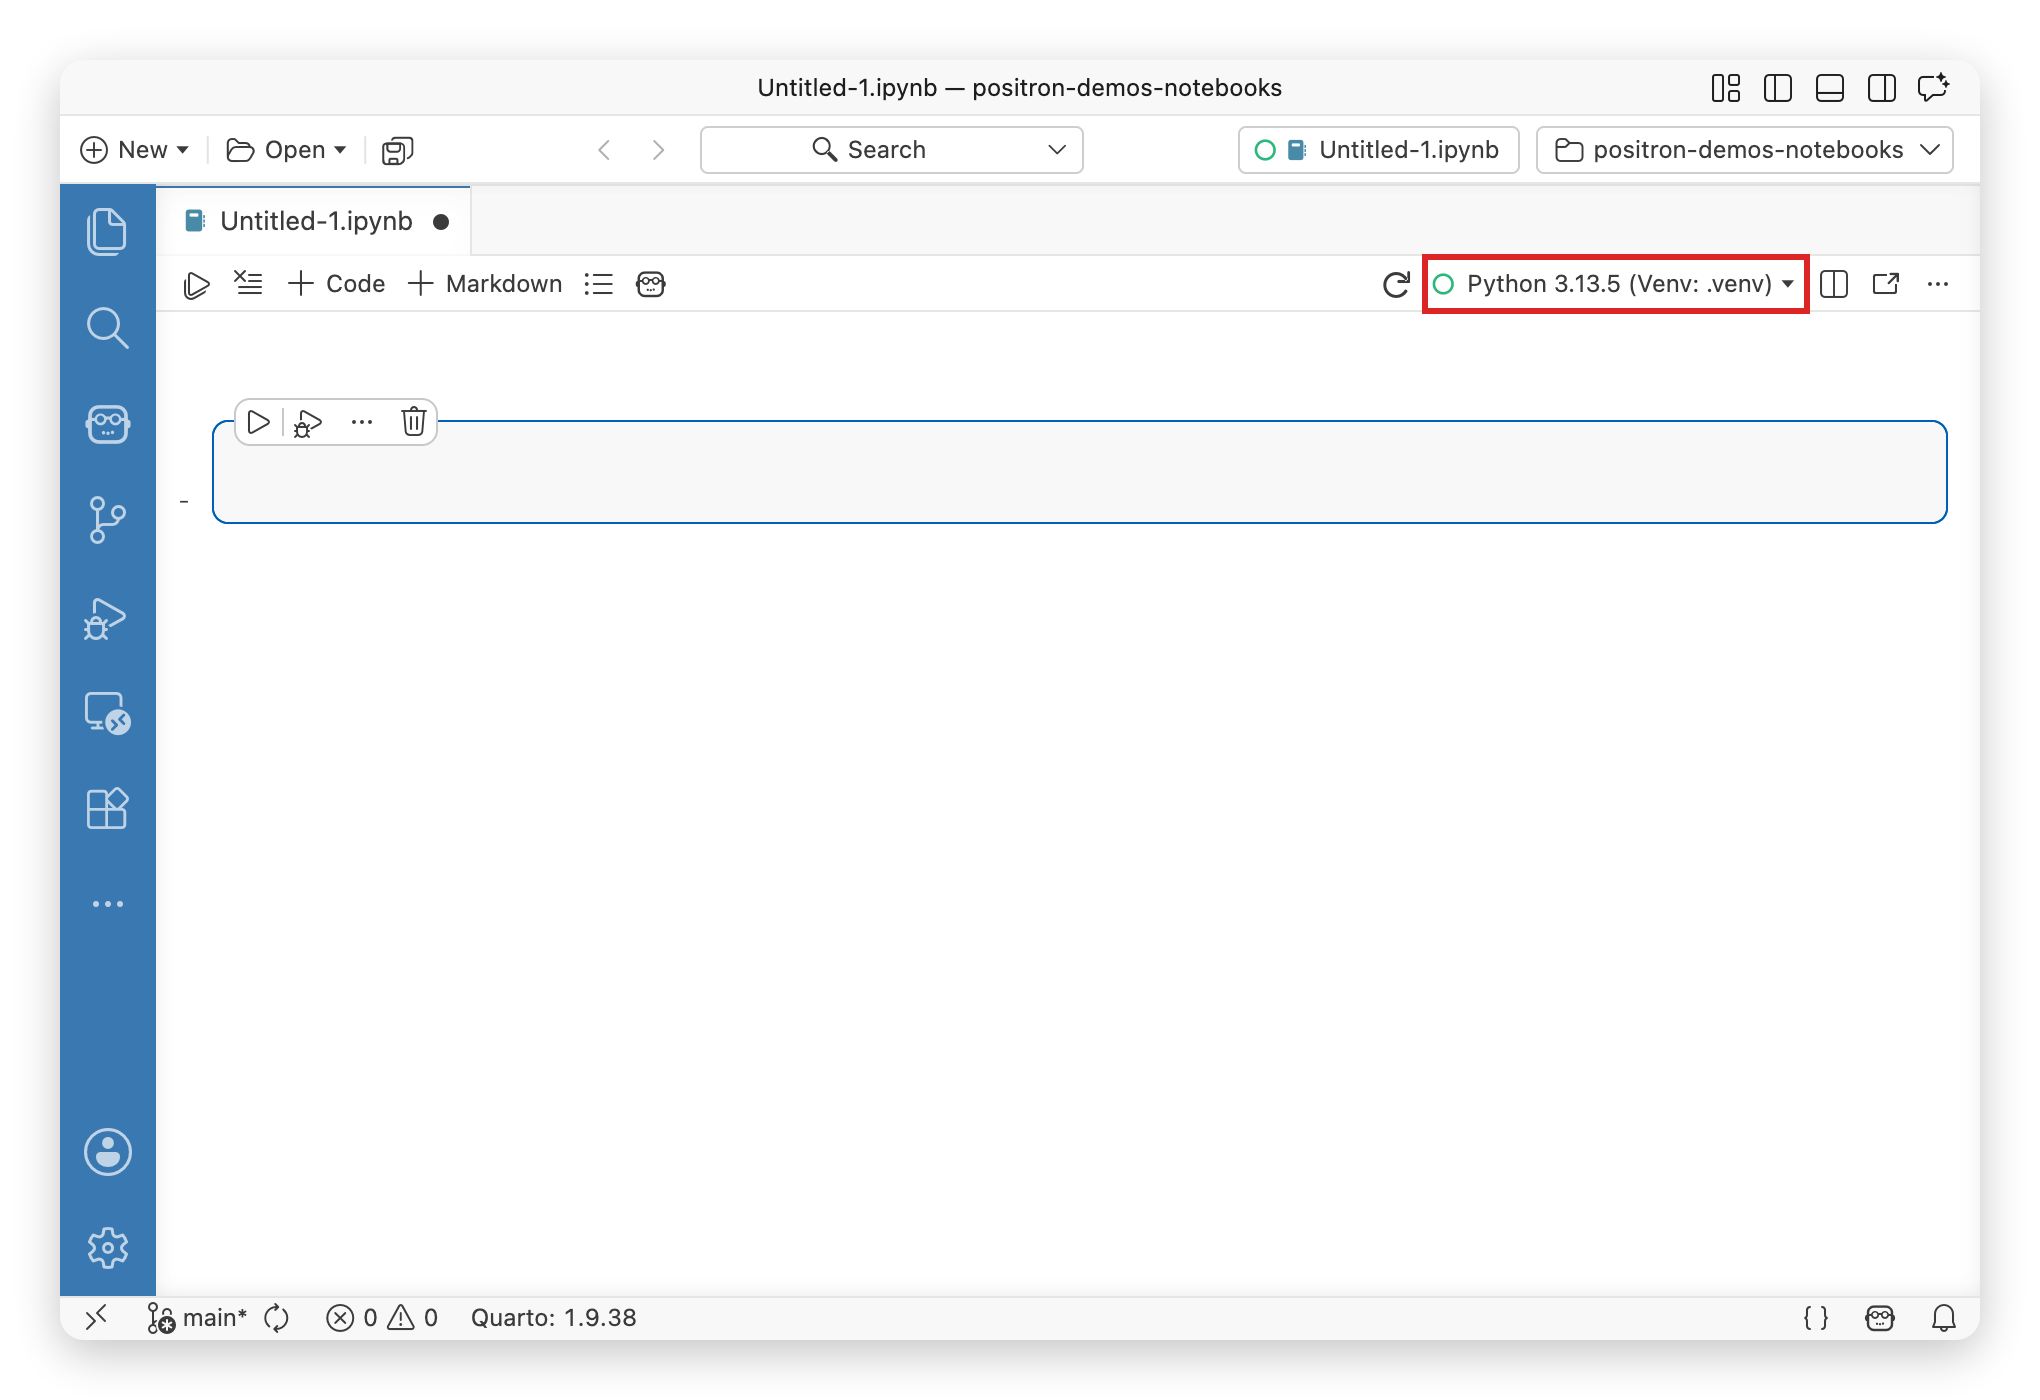Navigate forward with right arrow
The height and width of the screenshot is (1400, 2040).
(658, 150)
